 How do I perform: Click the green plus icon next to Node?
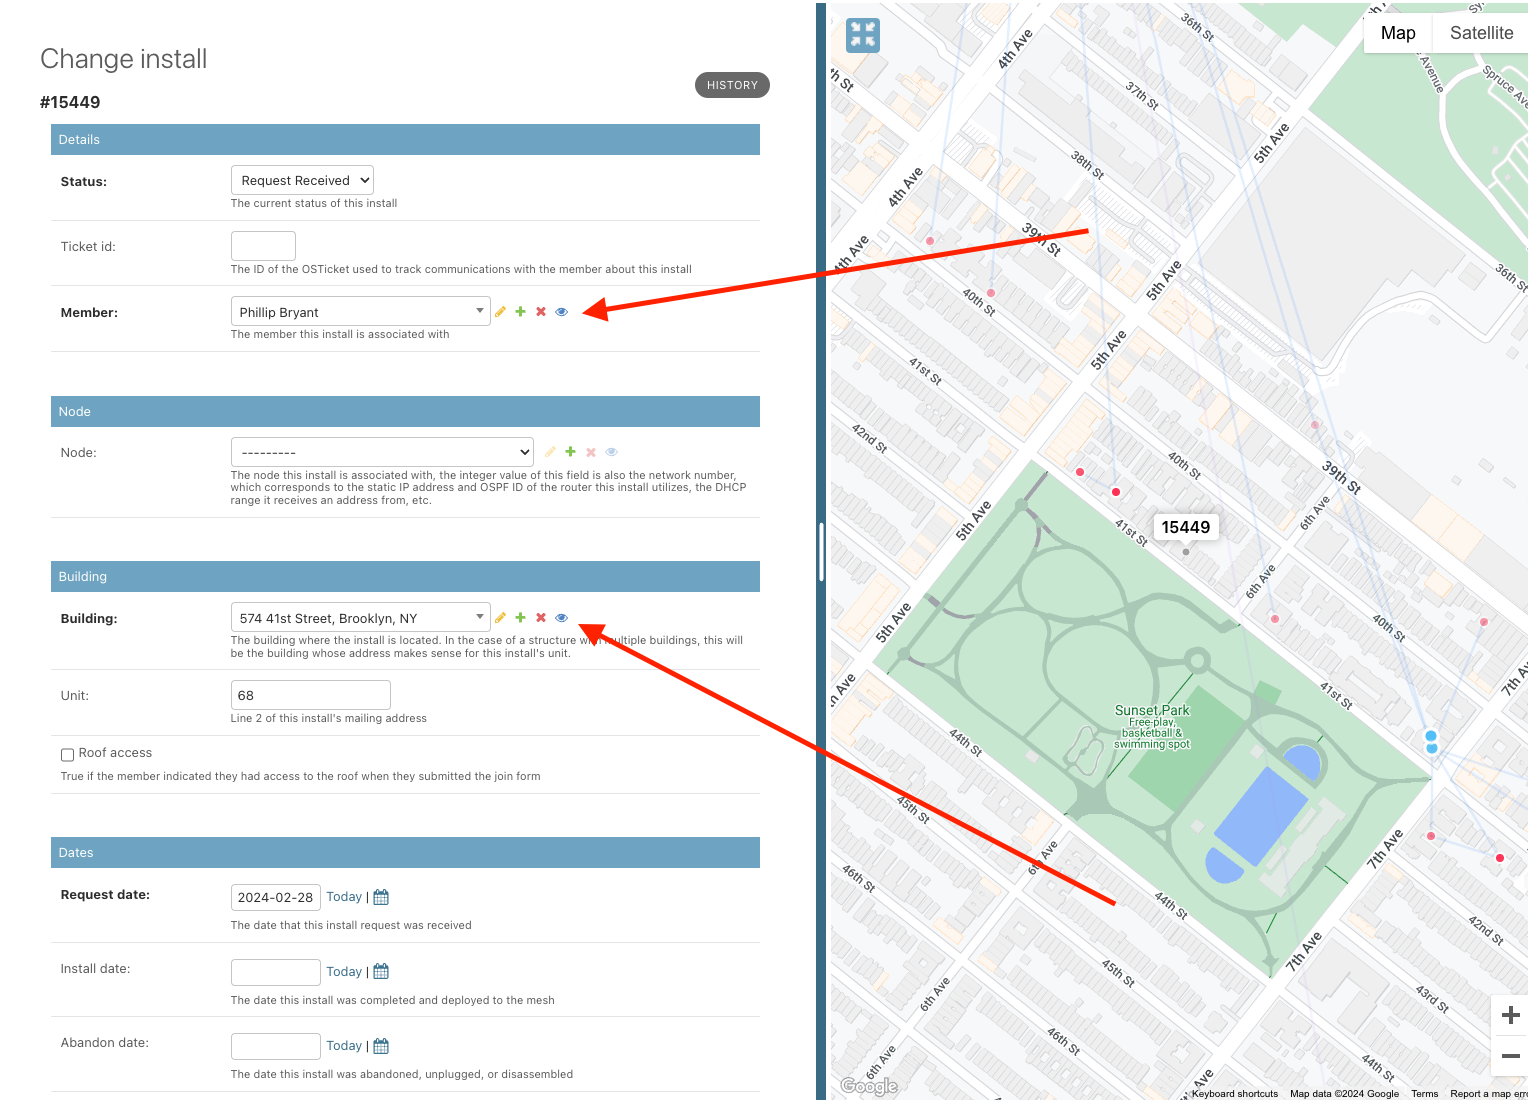tap(570, 452)
